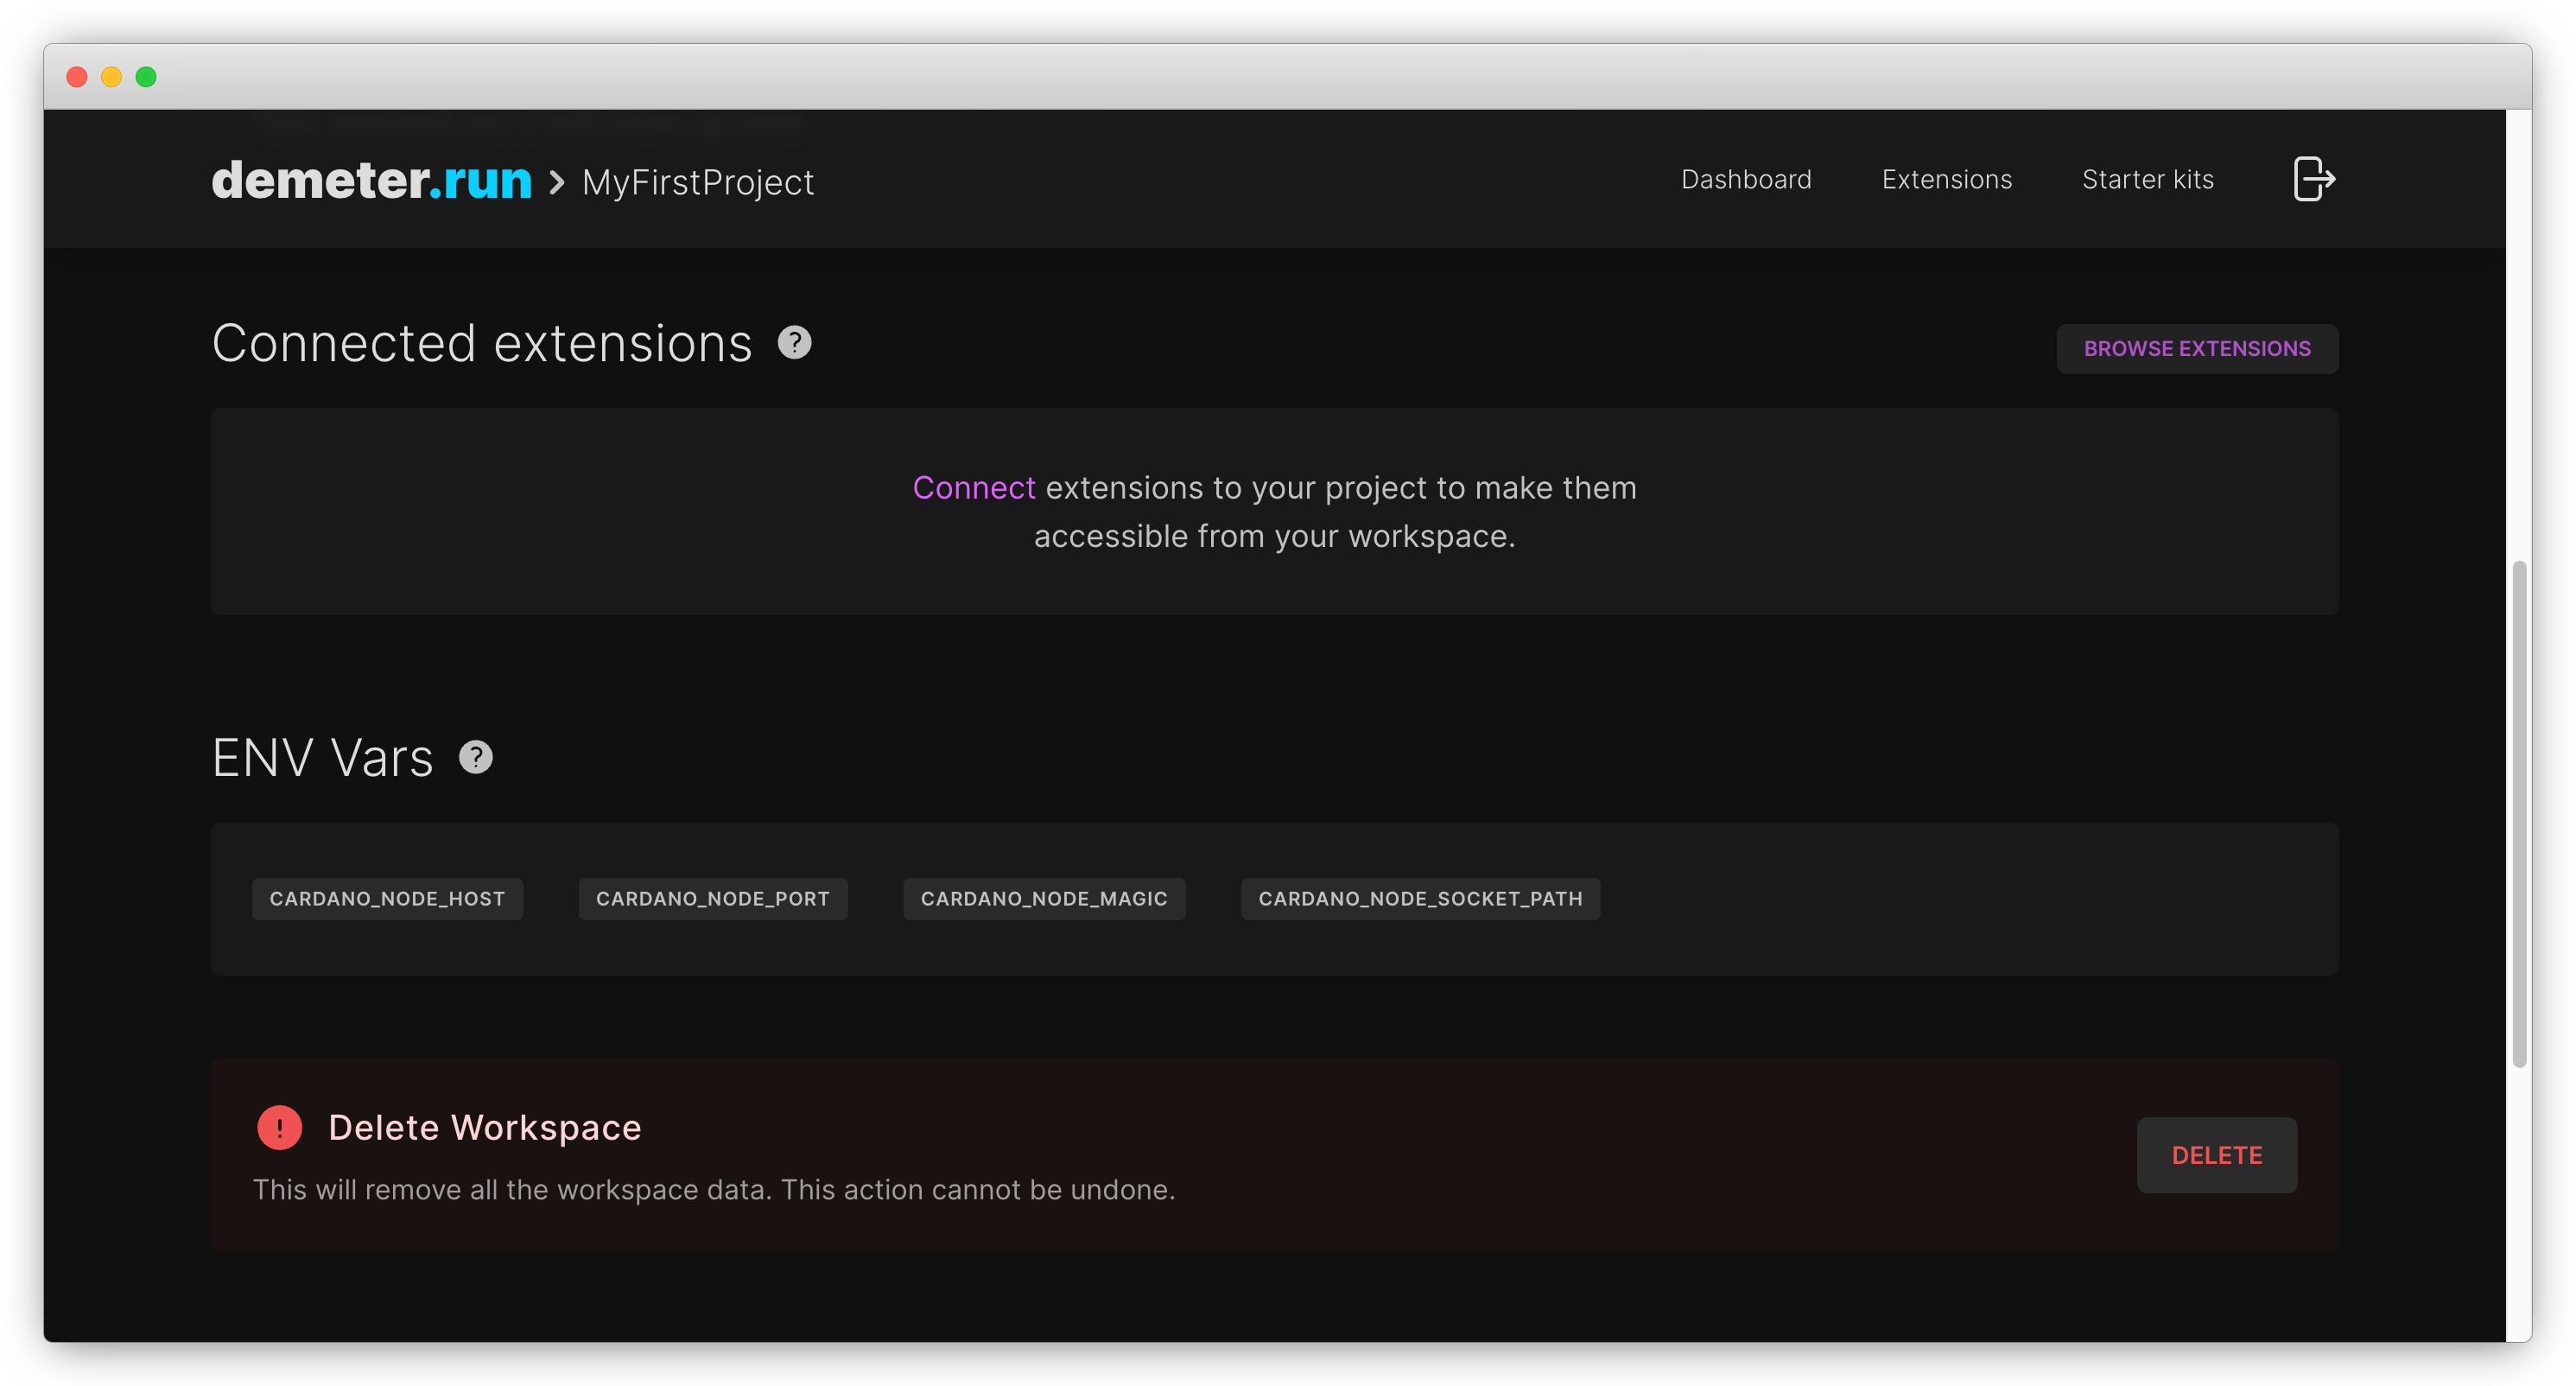Click the Delete Workspace title text
2576x1386 pixels.
(x=485, y=1127)
